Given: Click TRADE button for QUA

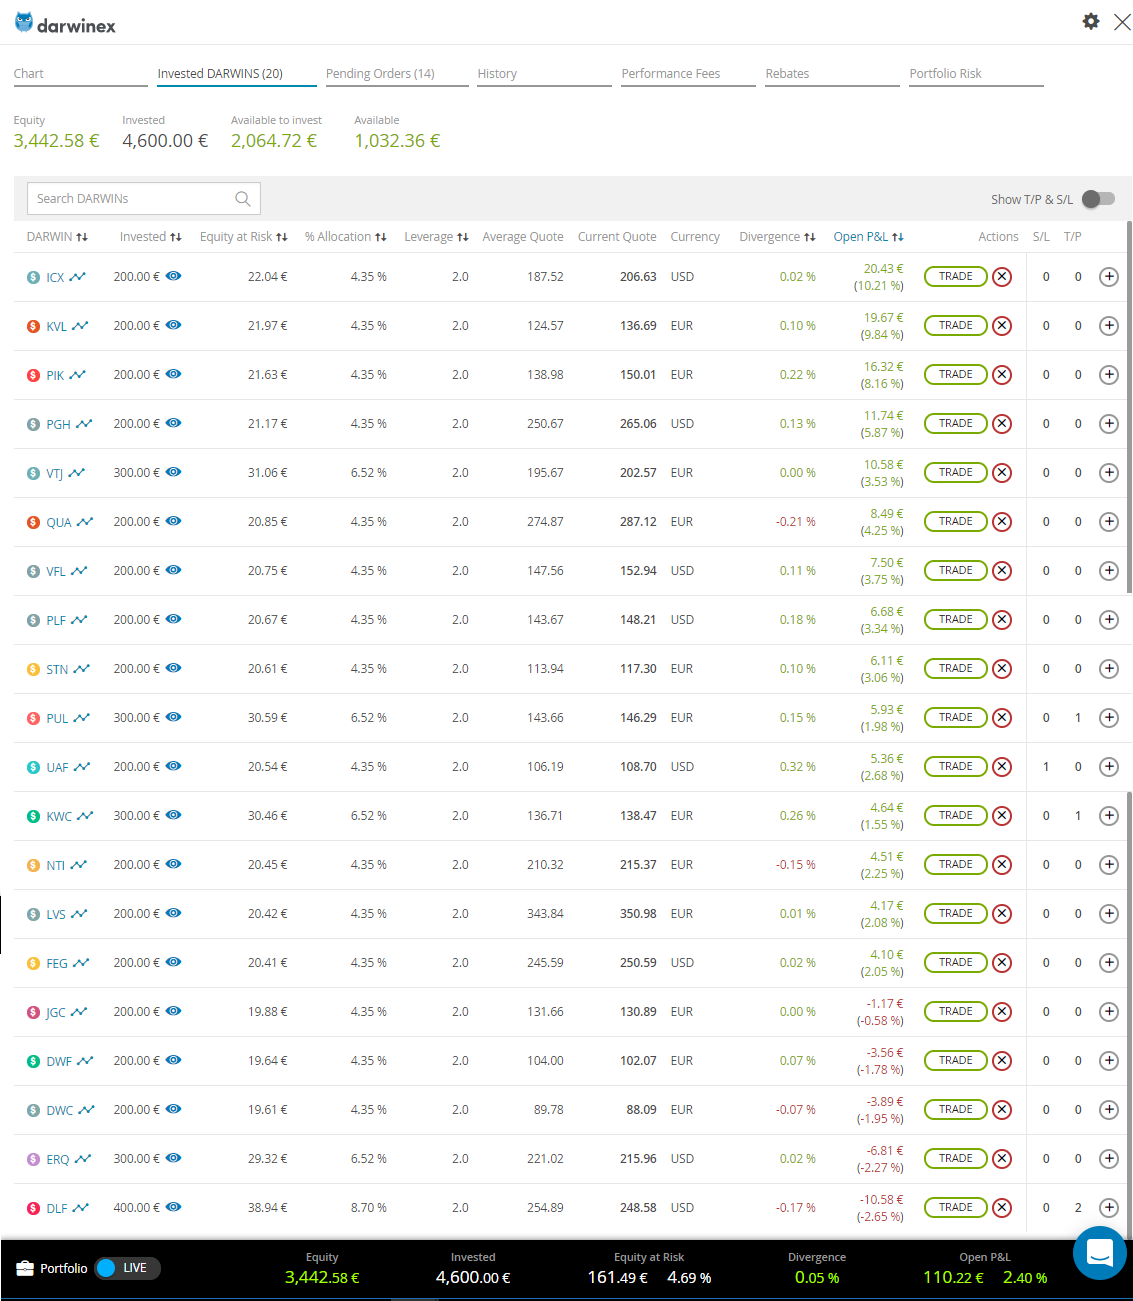Looking at the screenshot, I should tap(955, 521).
